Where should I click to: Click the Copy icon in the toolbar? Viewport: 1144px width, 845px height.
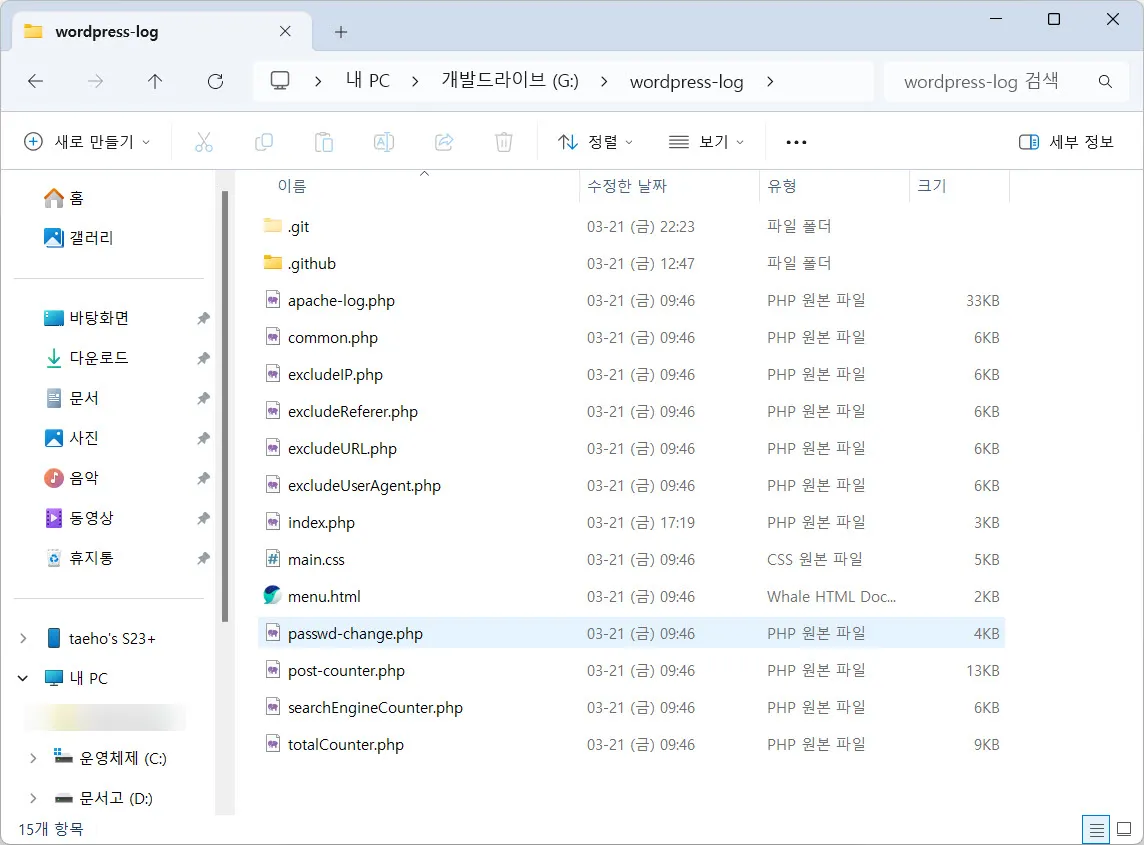click(264, 141)
